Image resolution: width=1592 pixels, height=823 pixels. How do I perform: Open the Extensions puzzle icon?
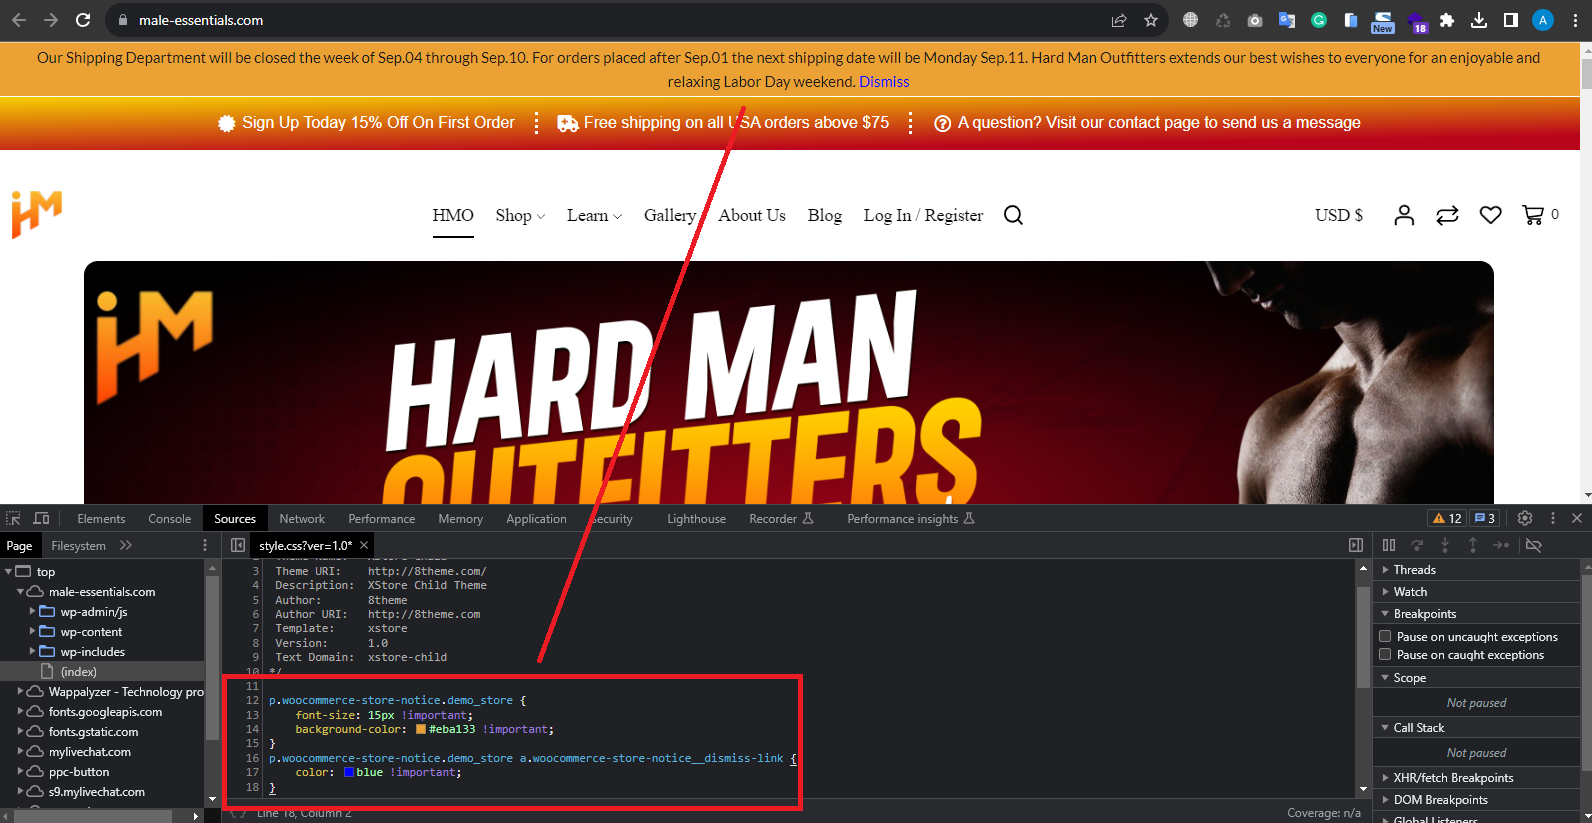[1447, 20]
